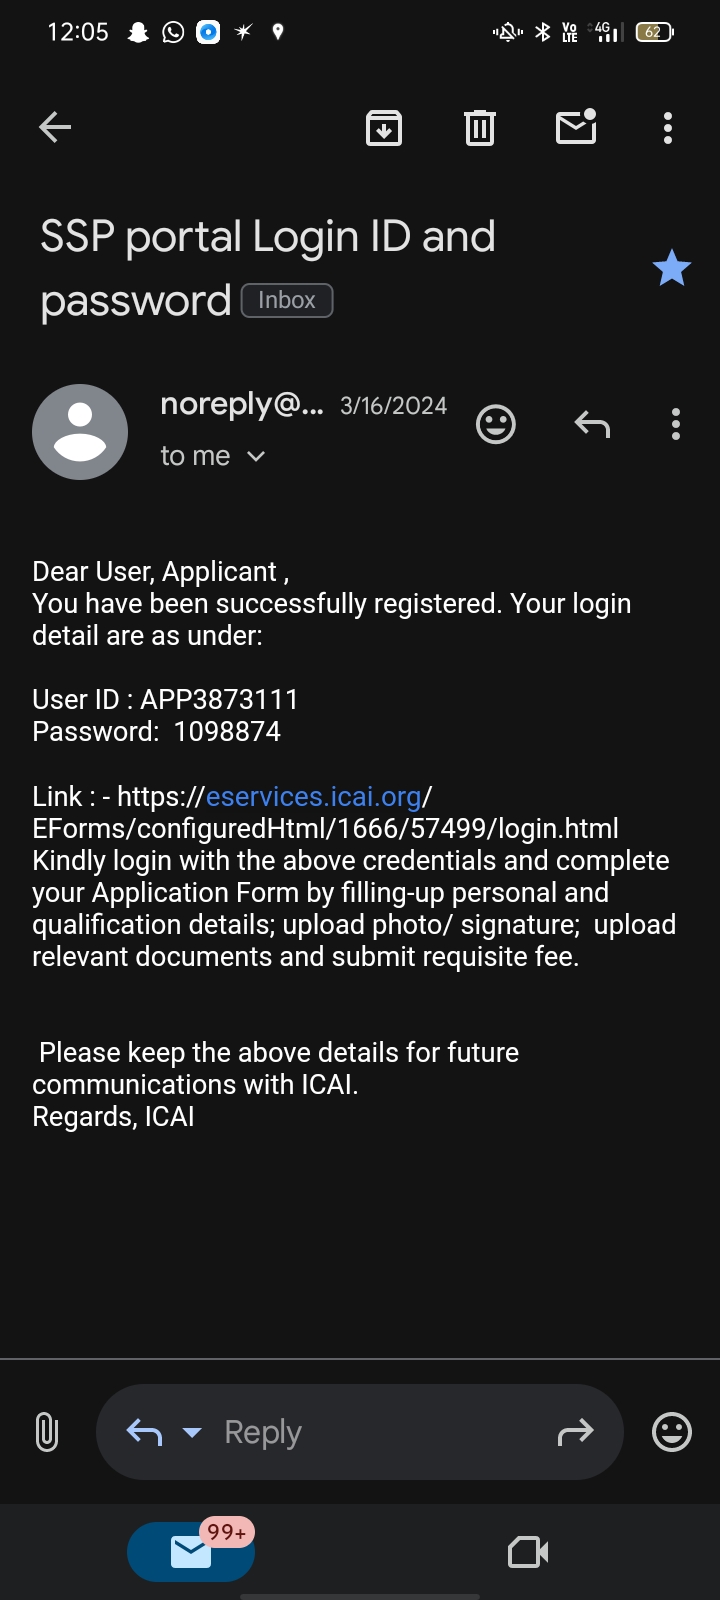Go back using the arrow icon
Viewport: 720px width, 1600px height.
point(55,127)
